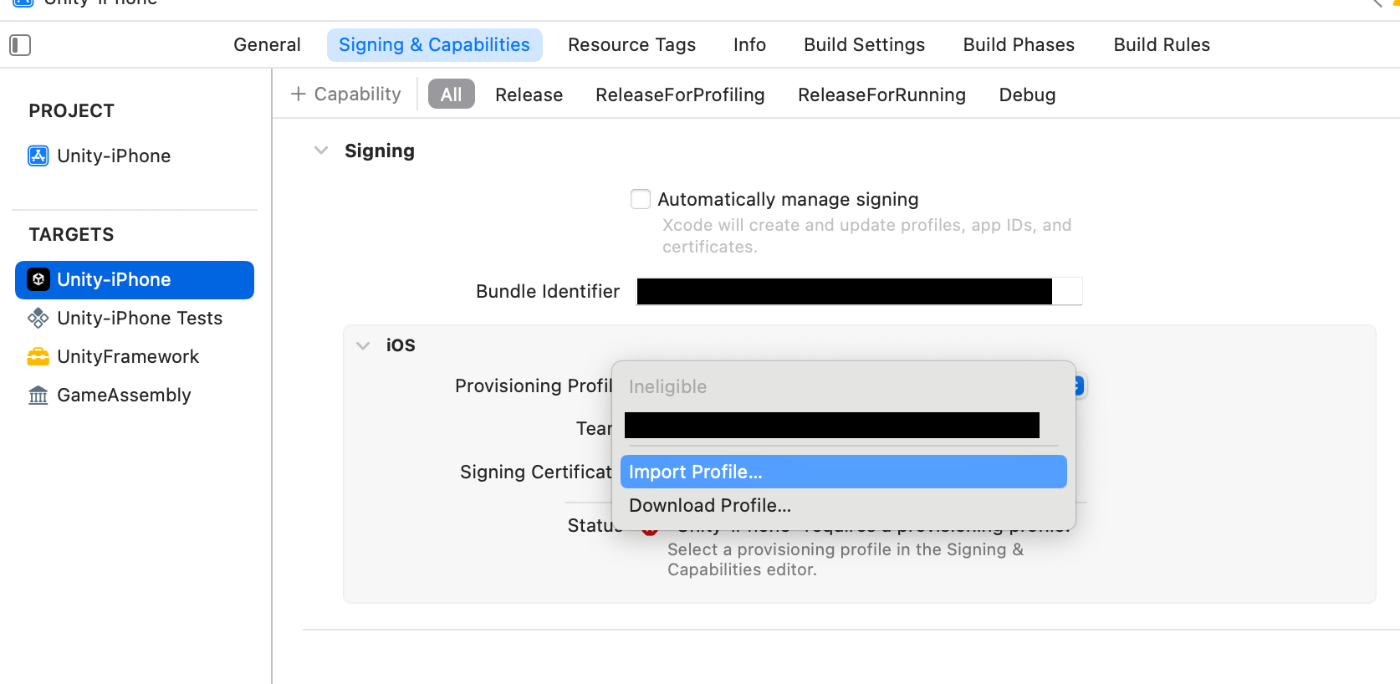Select the Unity-iPhone Tests target icon

pos(38,318)
